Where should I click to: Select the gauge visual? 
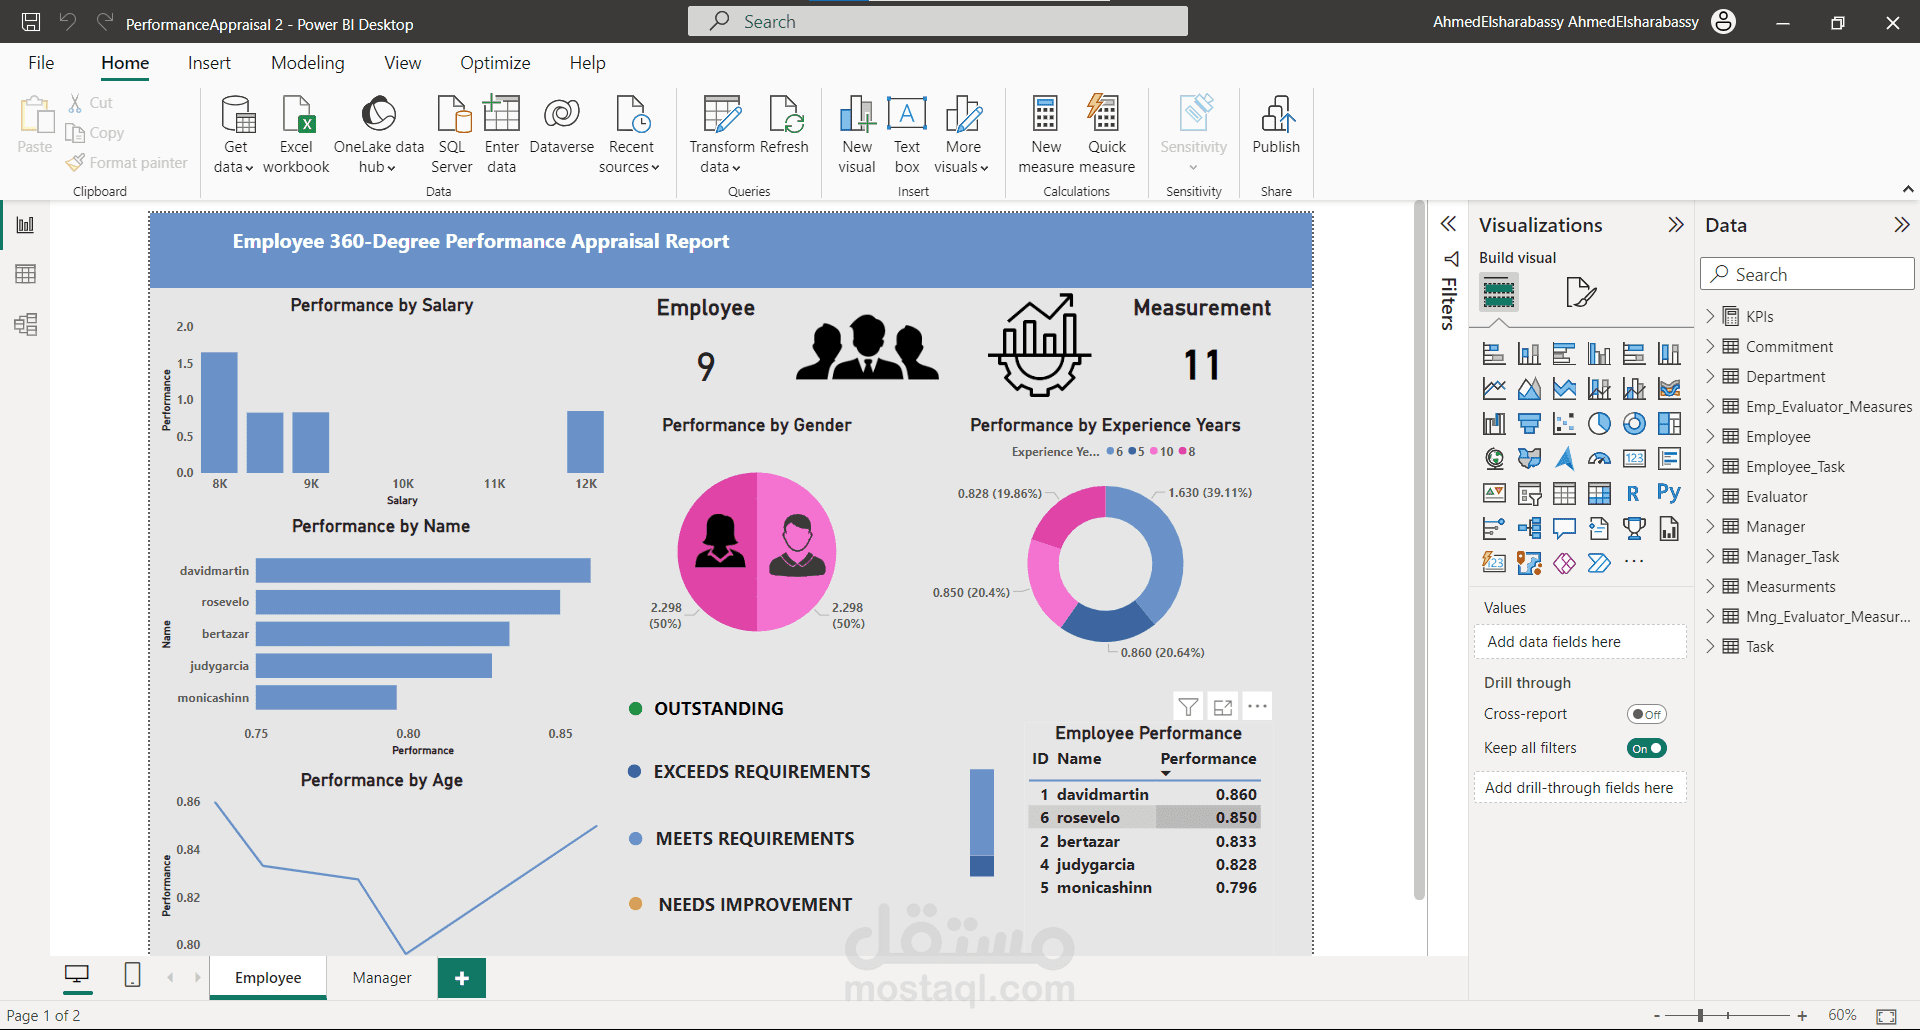1599,459
